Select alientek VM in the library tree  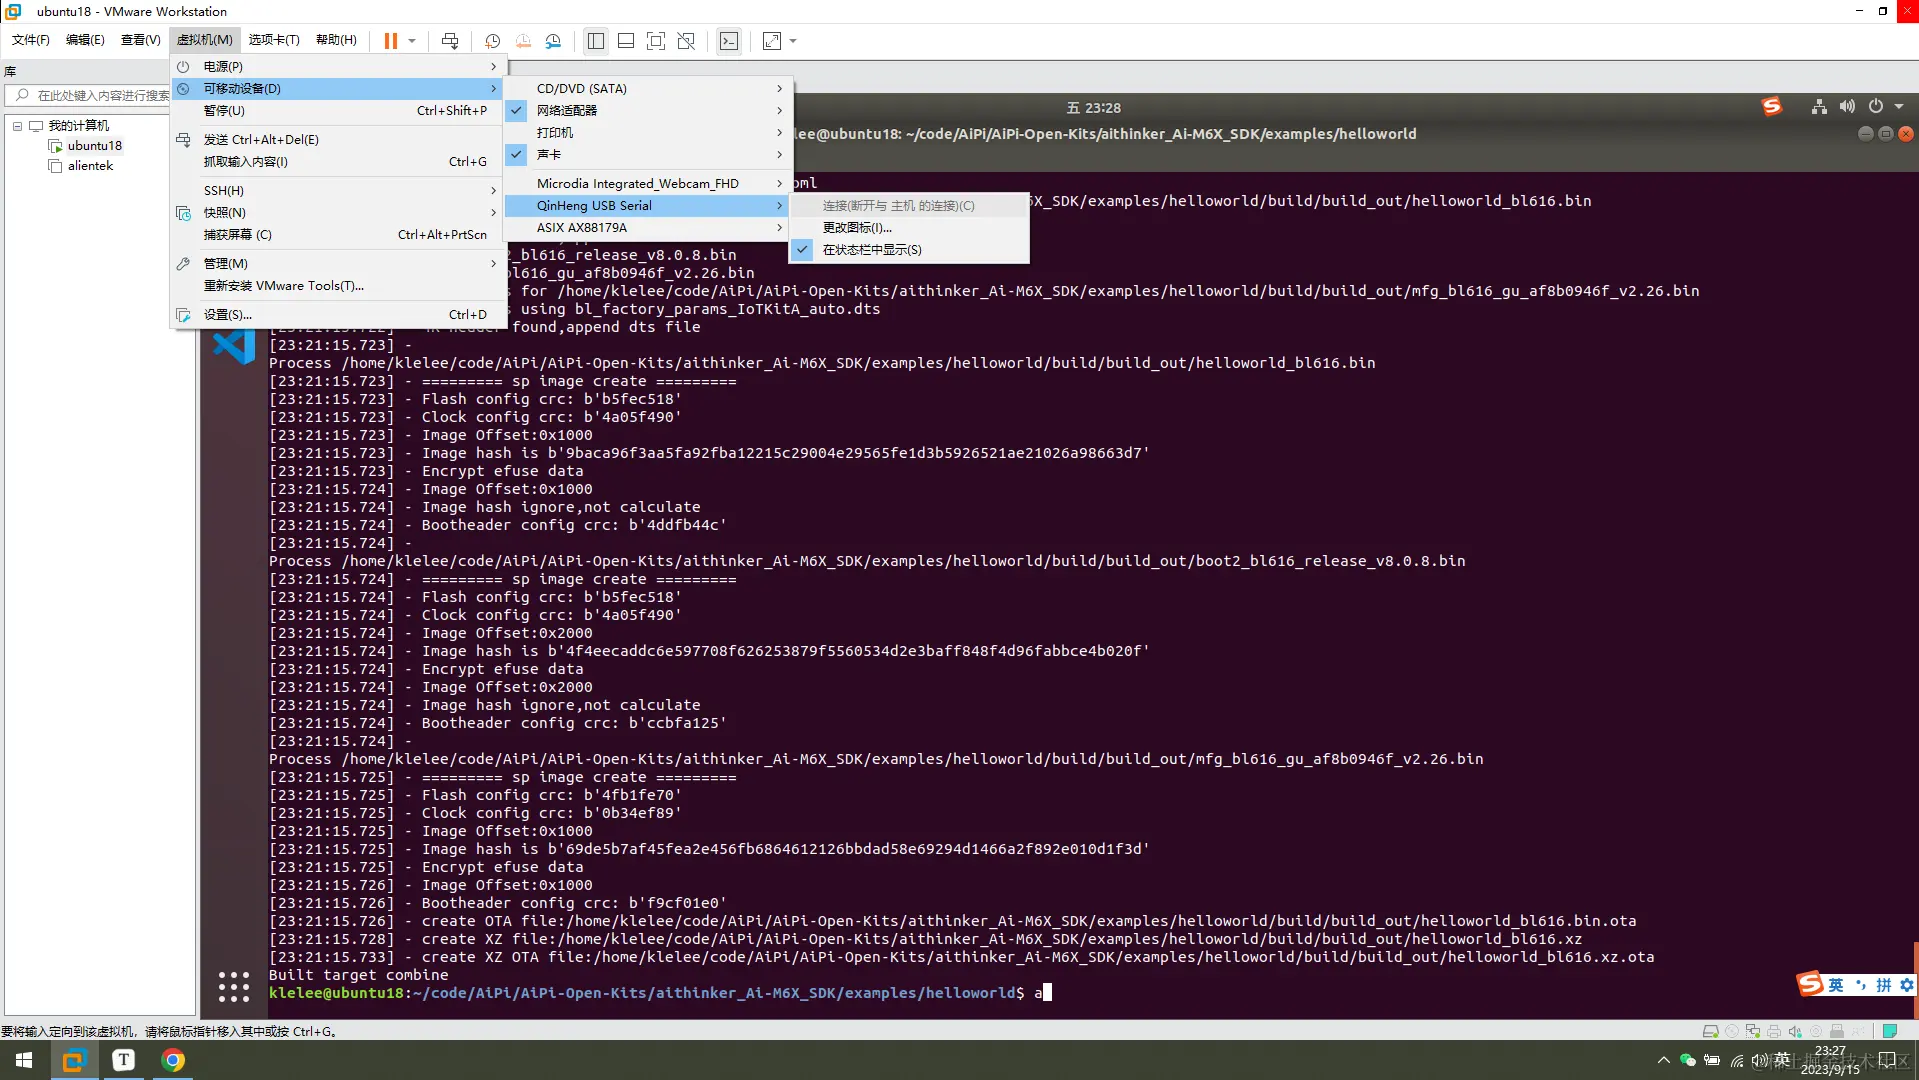coord(90,166)
